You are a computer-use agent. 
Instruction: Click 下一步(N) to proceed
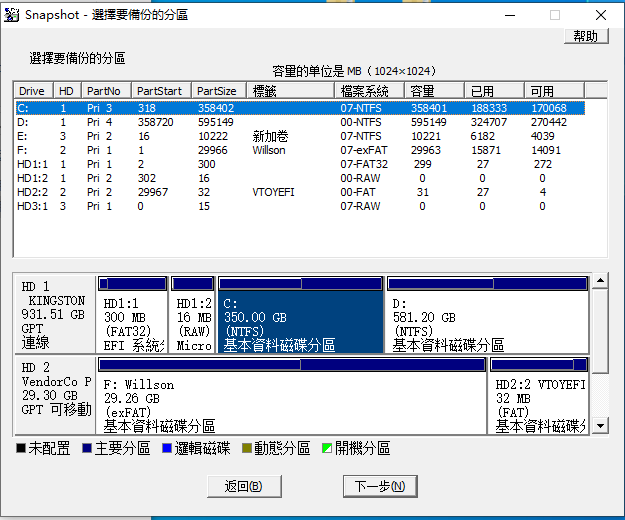pyautogui.click(x=379, y=486)
